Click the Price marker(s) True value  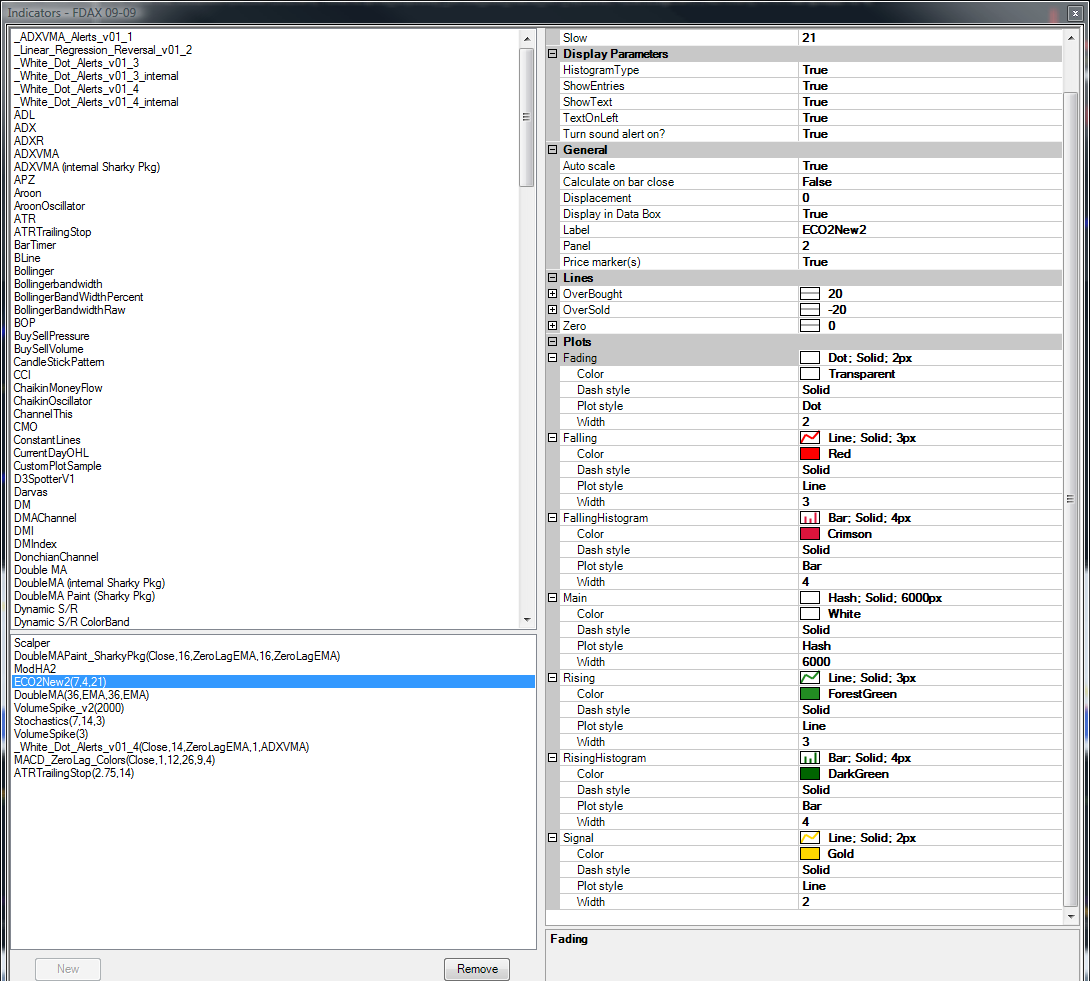point(930,261)
